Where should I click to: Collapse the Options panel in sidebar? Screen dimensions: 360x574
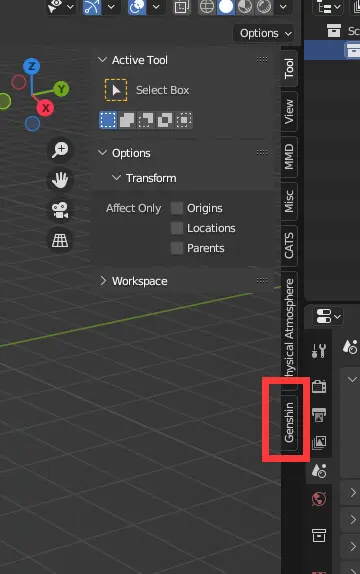click(x=103, y=153)
